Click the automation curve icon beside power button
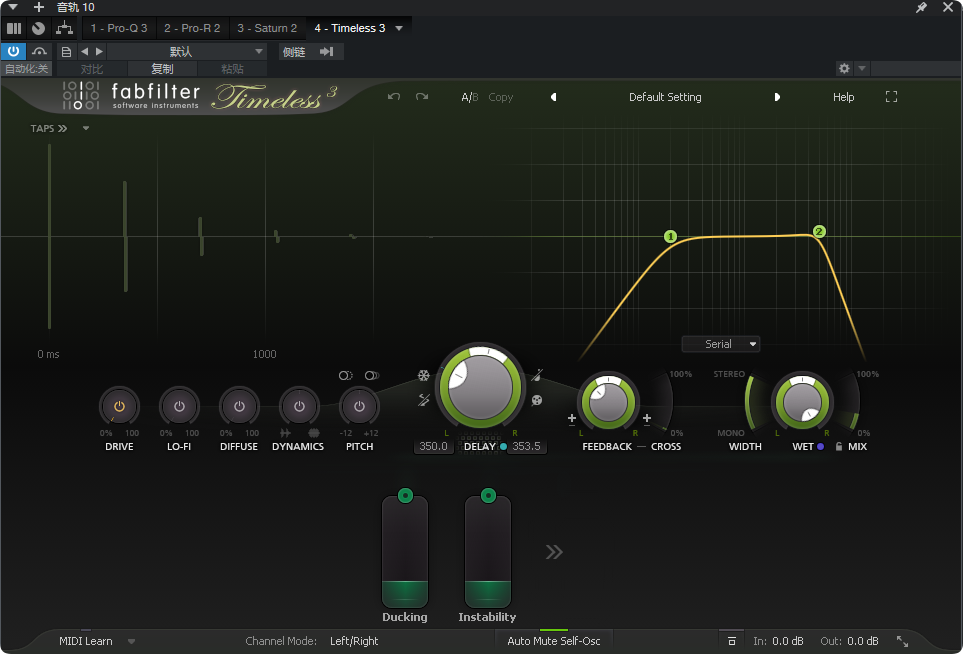 [x=39, y=52]
